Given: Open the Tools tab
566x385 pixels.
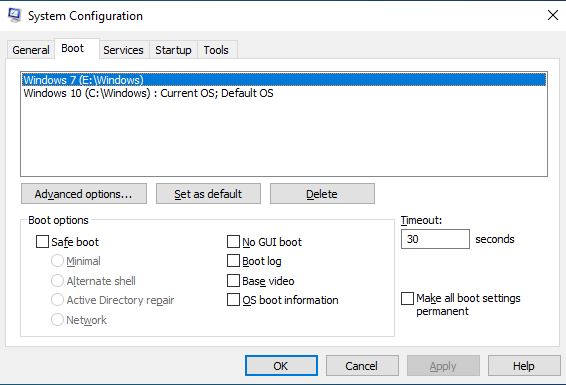Looking at the screenshot, I should point(216,50).
